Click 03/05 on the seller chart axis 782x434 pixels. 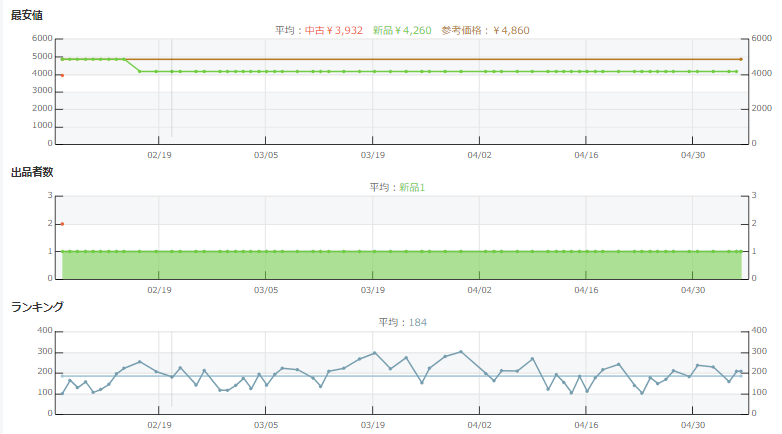(266, 290)
